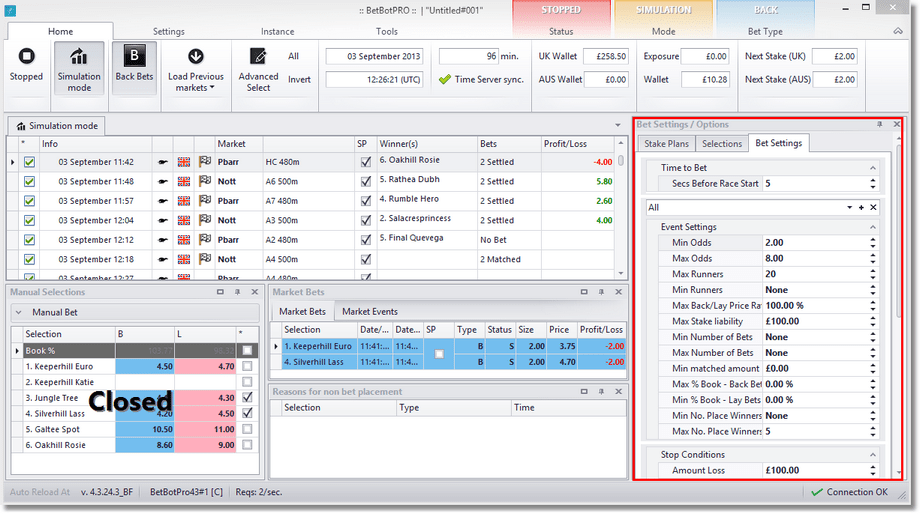The height and width of the screenshot is (514, 920).
Task: Close Reasons for non bet placement panel
Action: coord(618,391)
